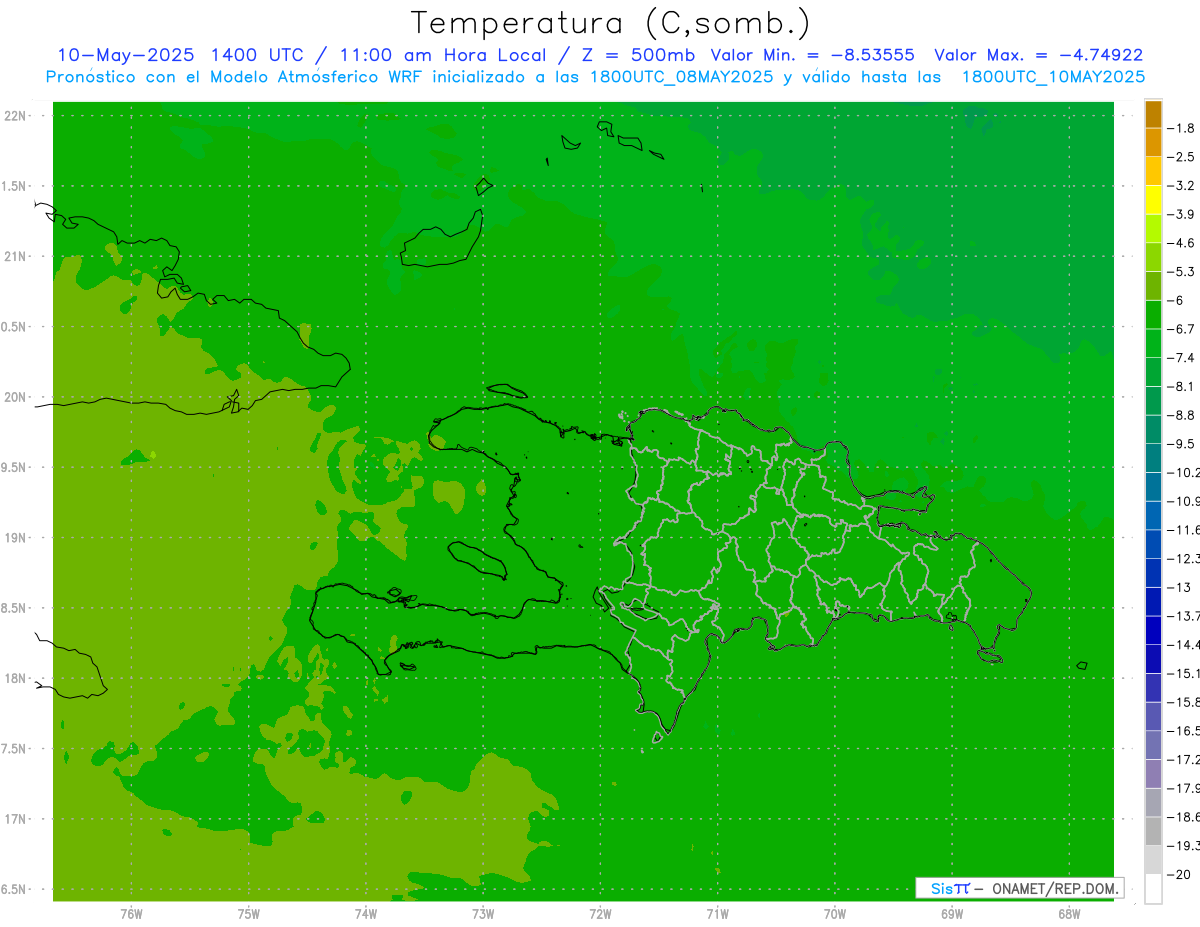Click the "Valor Max. = -4.74922" text
The image size is (1200, 927).
[1038, 55]
